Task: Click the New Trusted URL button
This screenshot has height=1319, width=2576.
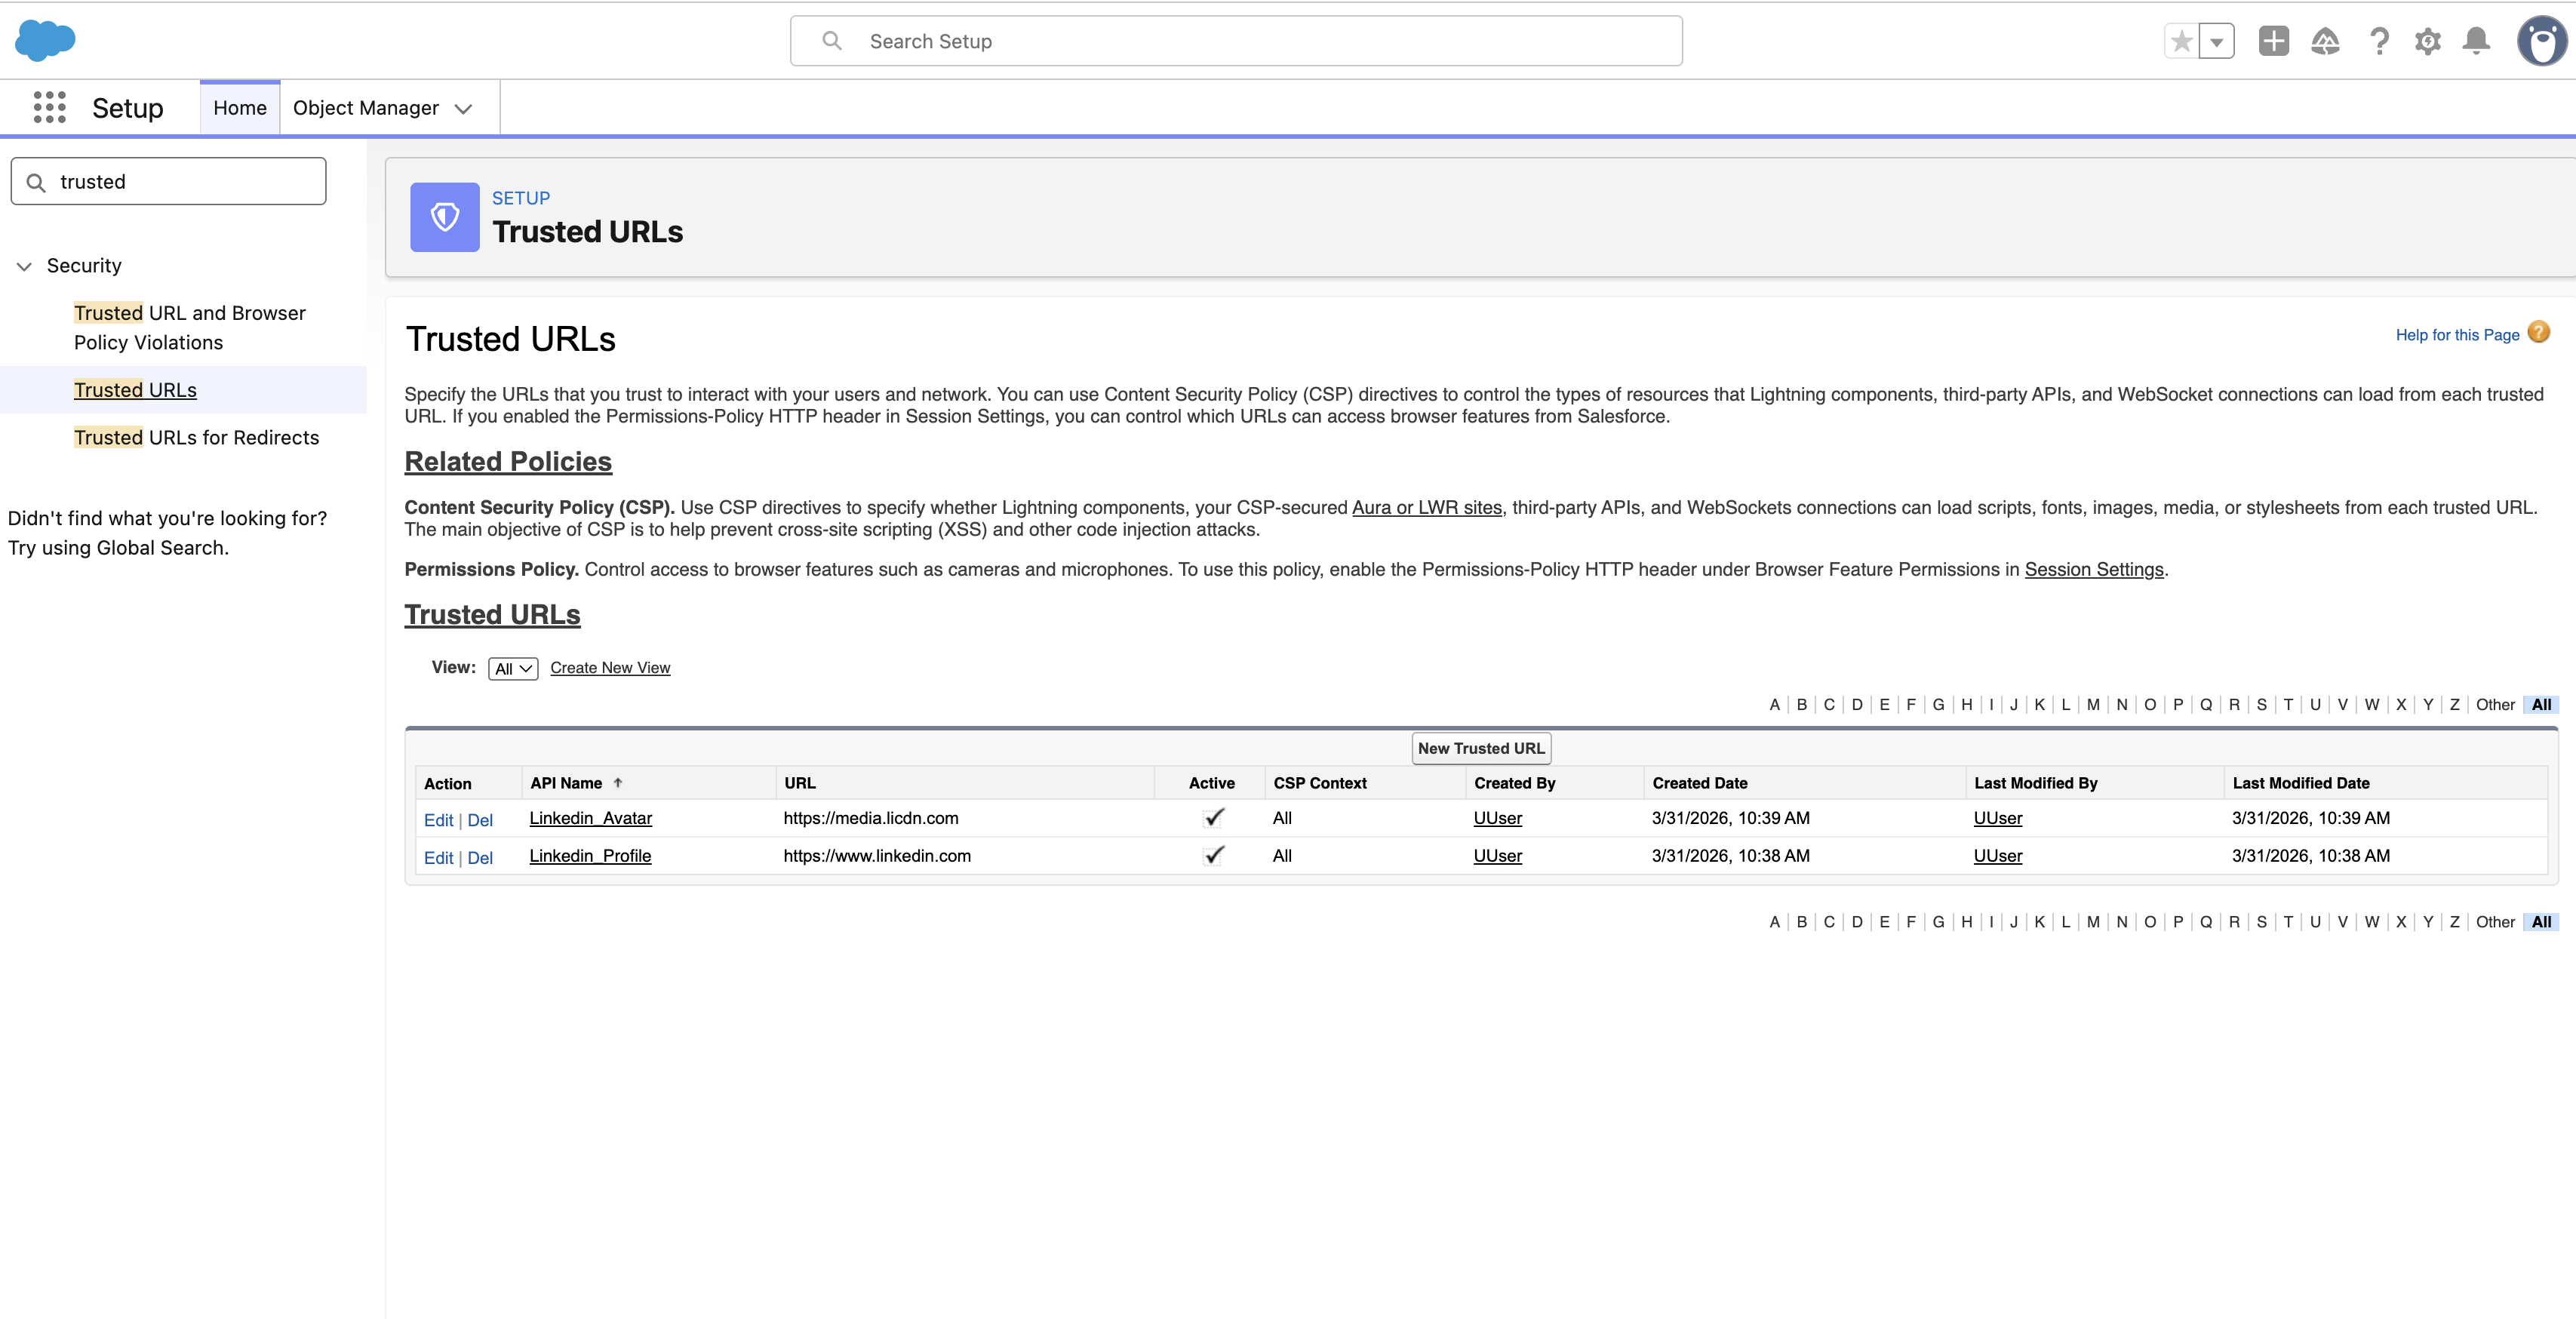Action: [1481, 748]
